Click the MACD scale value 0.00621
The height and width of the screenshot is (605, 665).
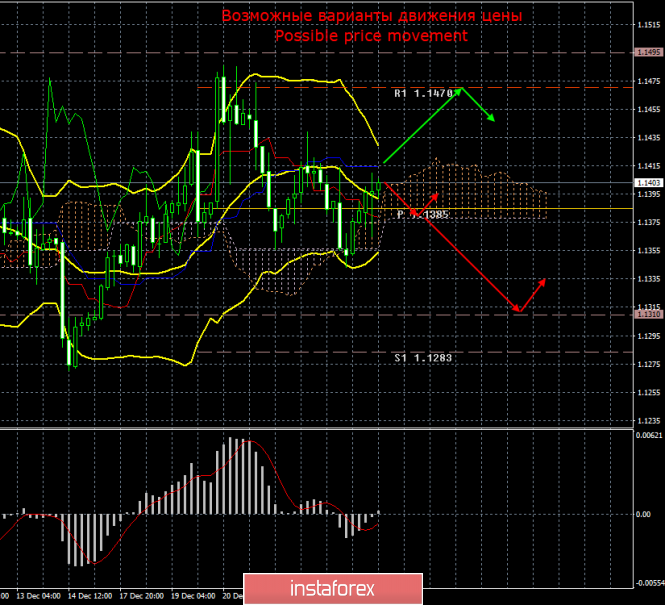(x=649, y=435)
